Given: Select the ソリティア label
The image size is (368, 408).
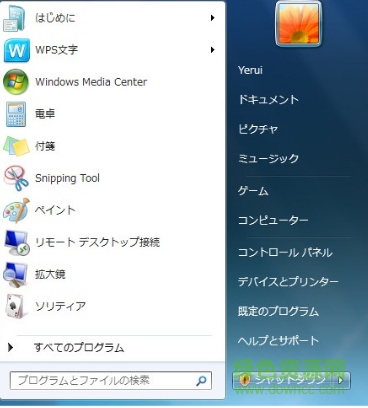Looking at the screenshot, I should pos(60,306).
